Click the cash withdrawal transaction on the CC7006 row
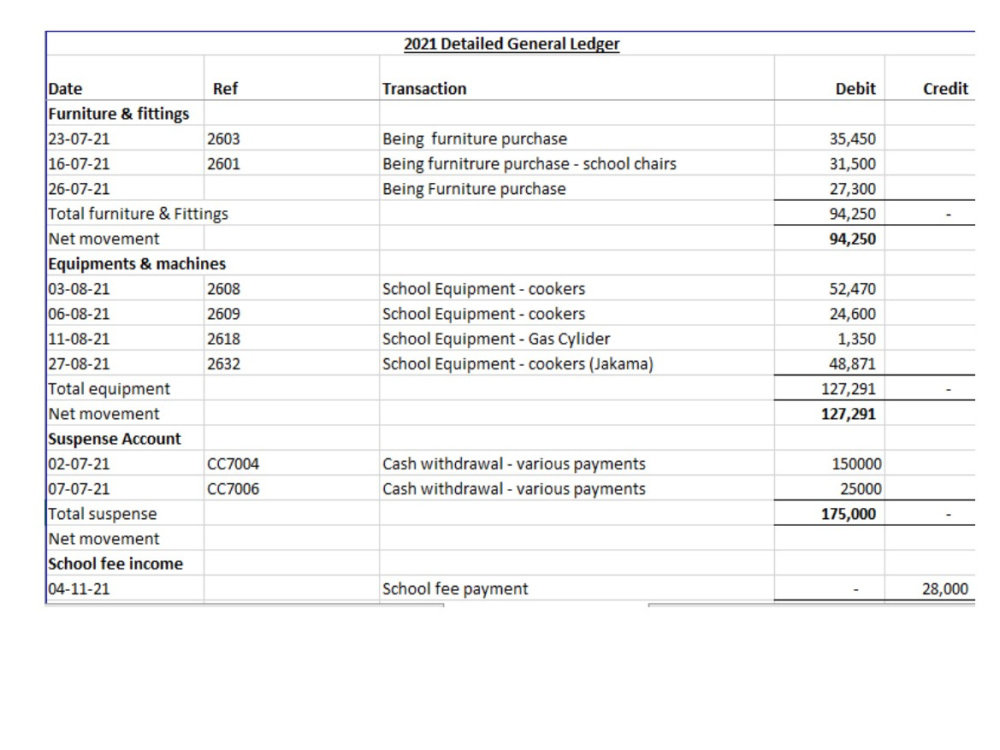The image size is (1000, 750). point(514,489)
